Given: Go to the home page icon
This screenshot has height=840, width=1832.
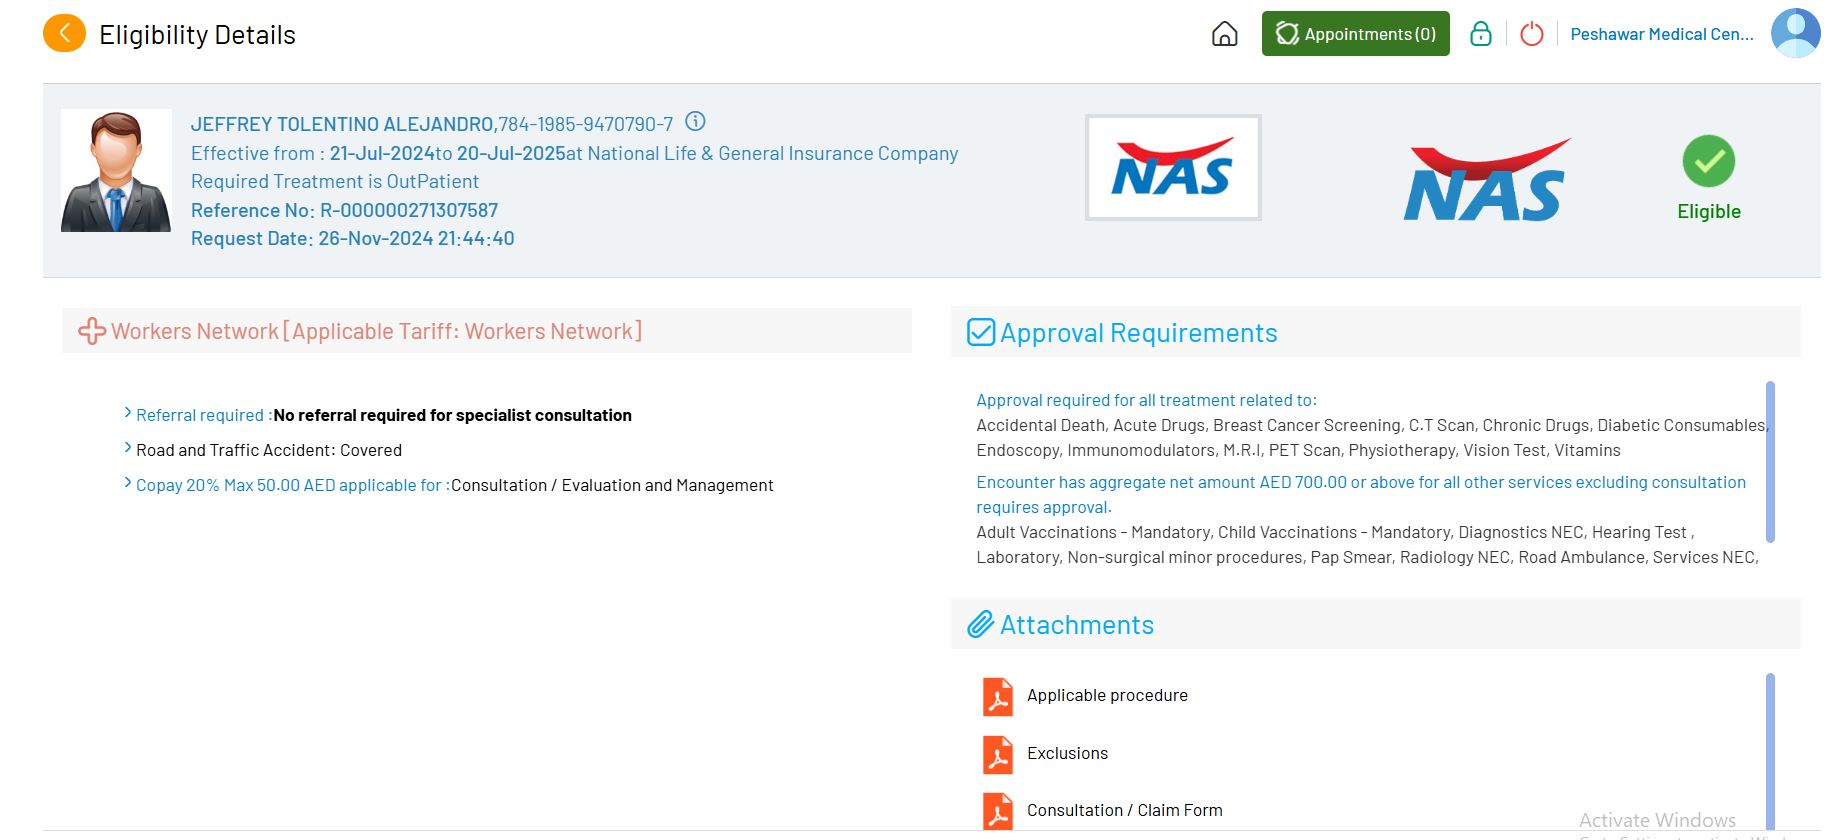Looking at the screenshot, I should pyautogui.click(x=1224, y=34).
